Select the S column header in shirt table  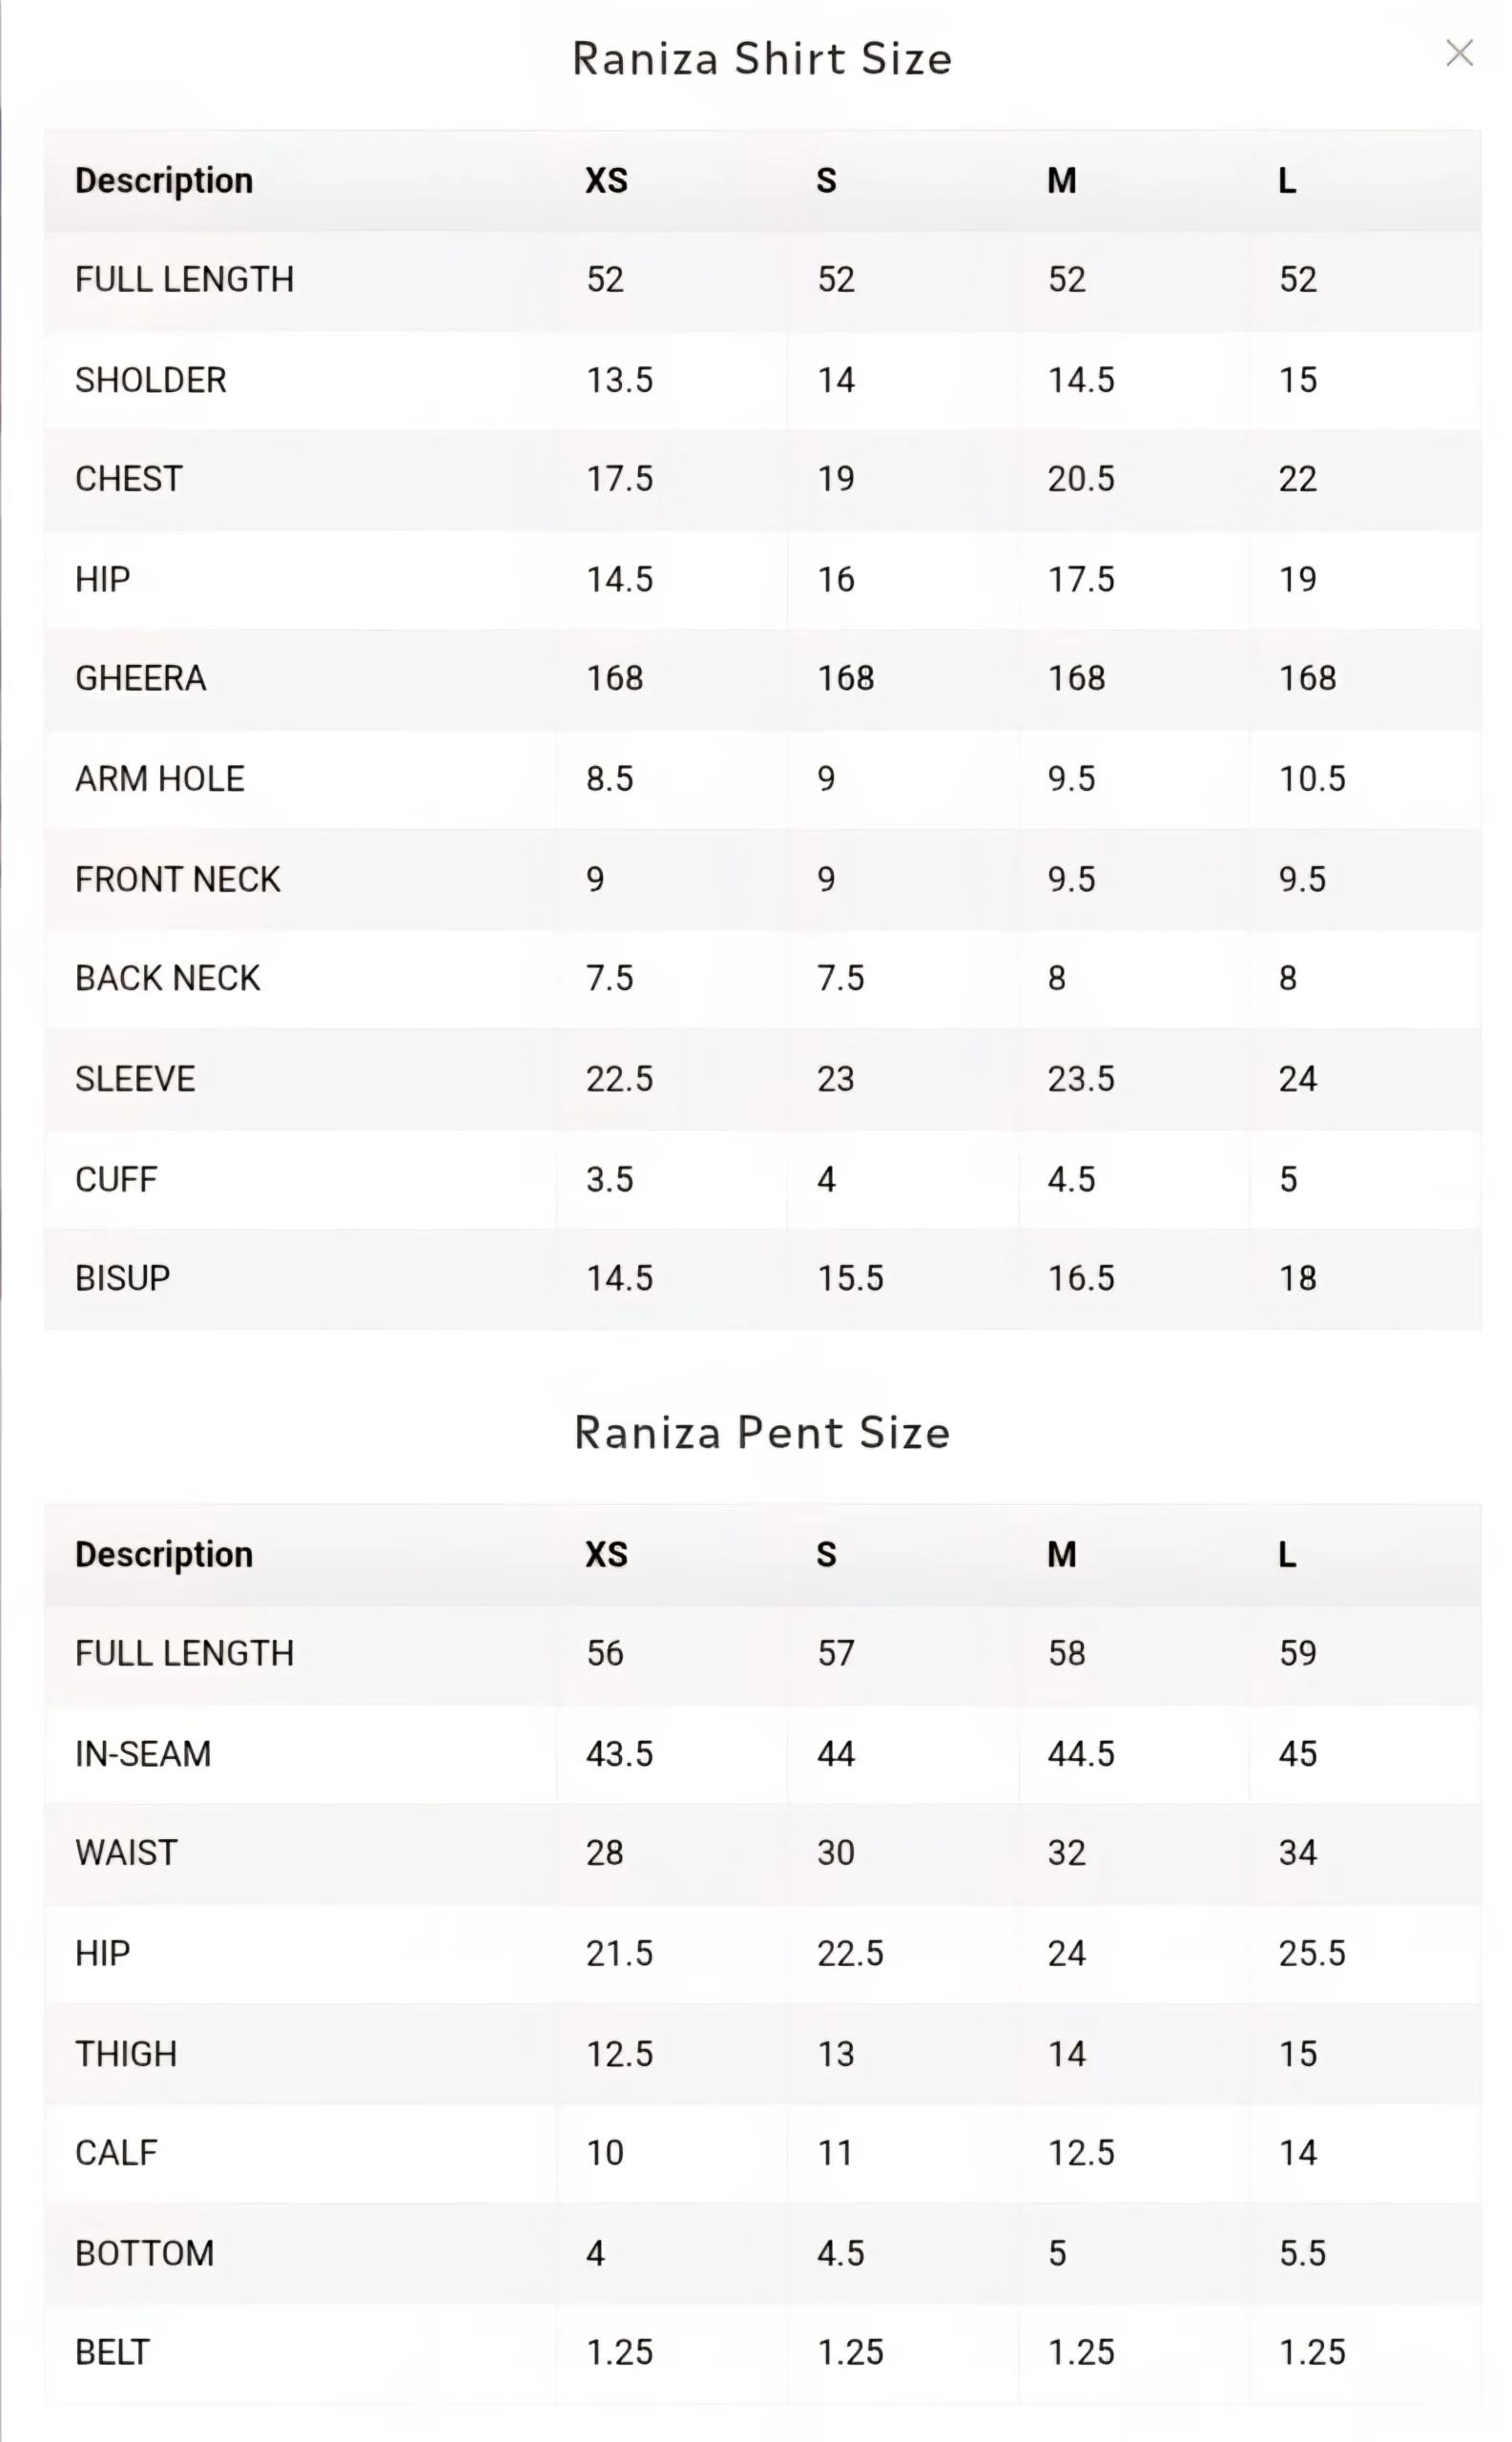[828, 181]
